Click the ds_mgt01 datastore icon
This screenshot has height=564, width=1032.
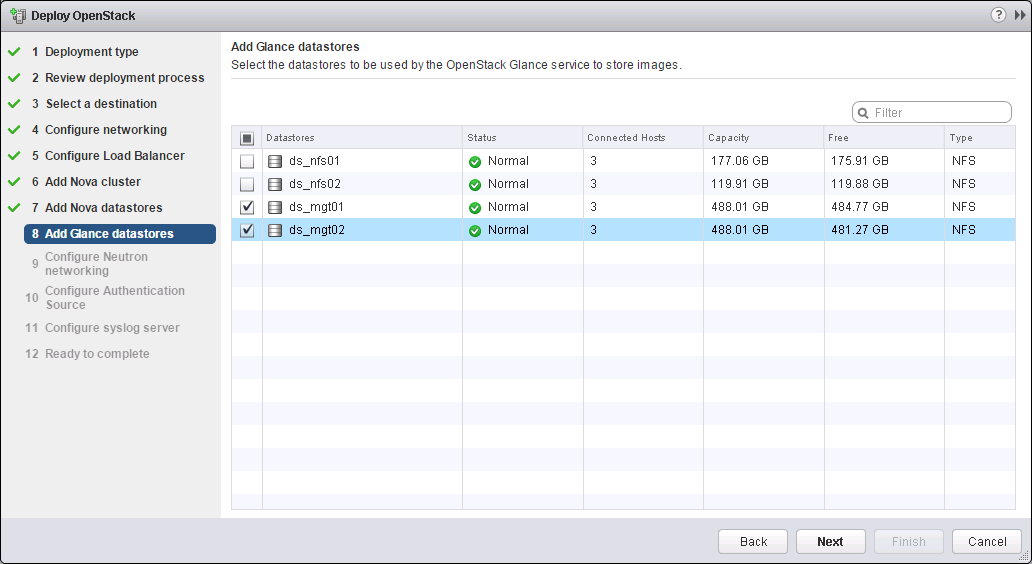(275, 207)
